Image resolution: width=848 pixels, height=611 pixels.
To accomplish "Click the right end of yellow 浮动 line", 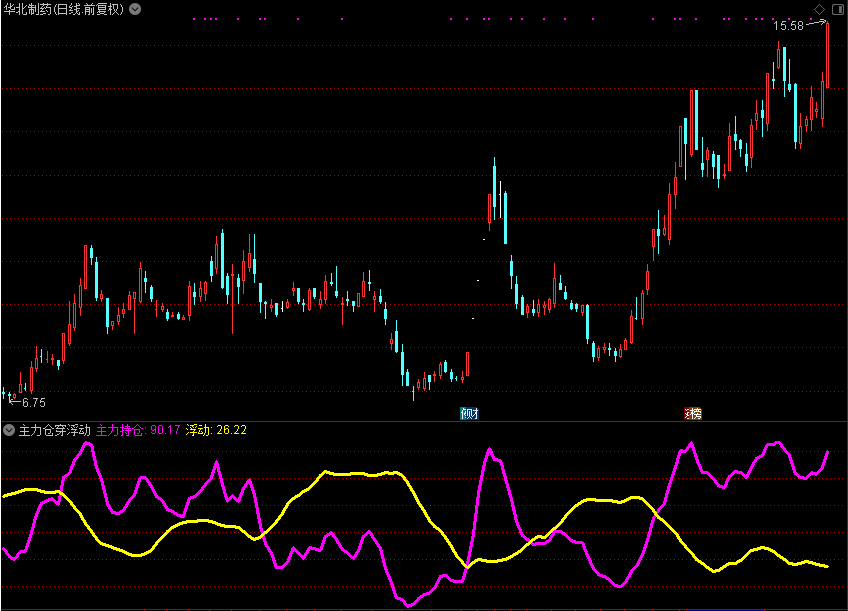I will click(827, 567).
